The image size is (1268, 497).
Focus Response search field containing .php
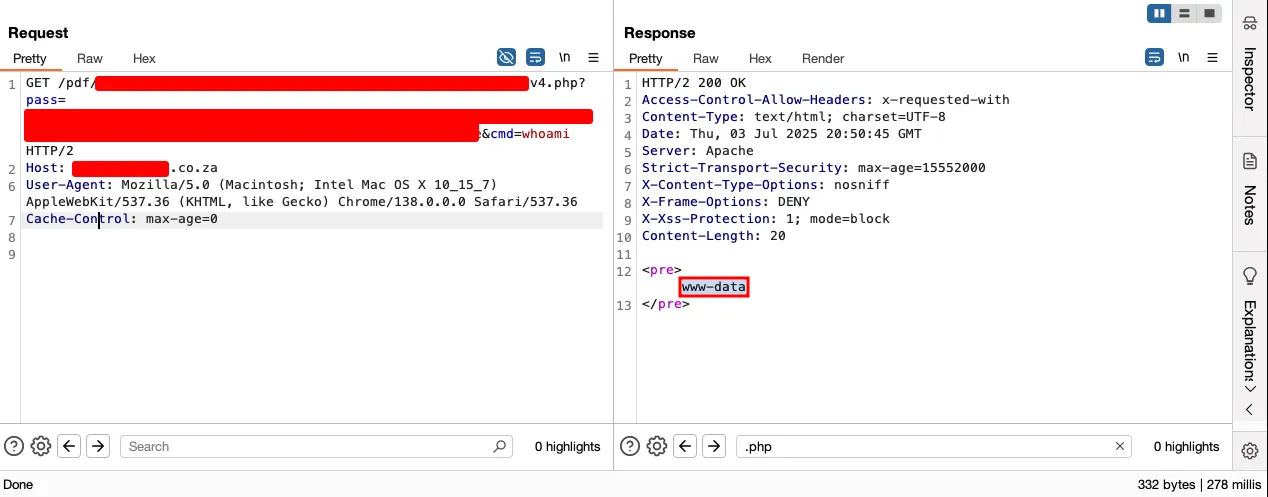click(934, 446)
